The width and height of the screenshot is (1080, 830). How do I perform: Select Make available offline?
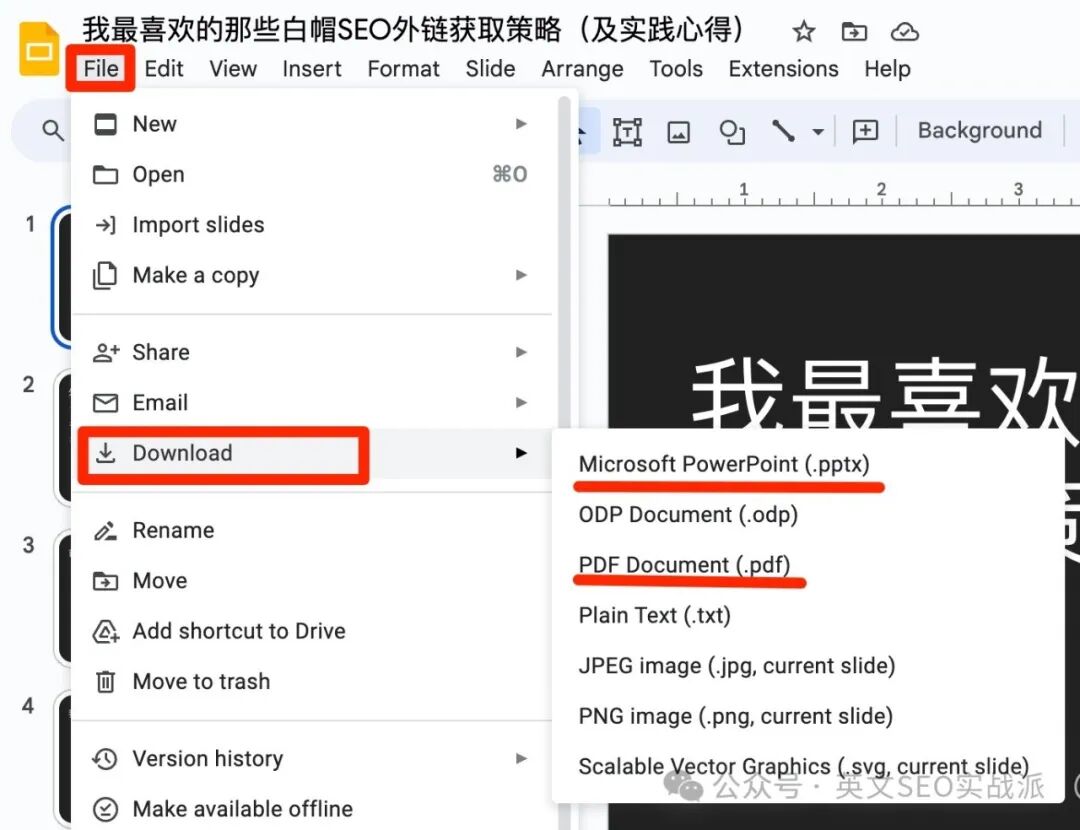click(313, 809)
